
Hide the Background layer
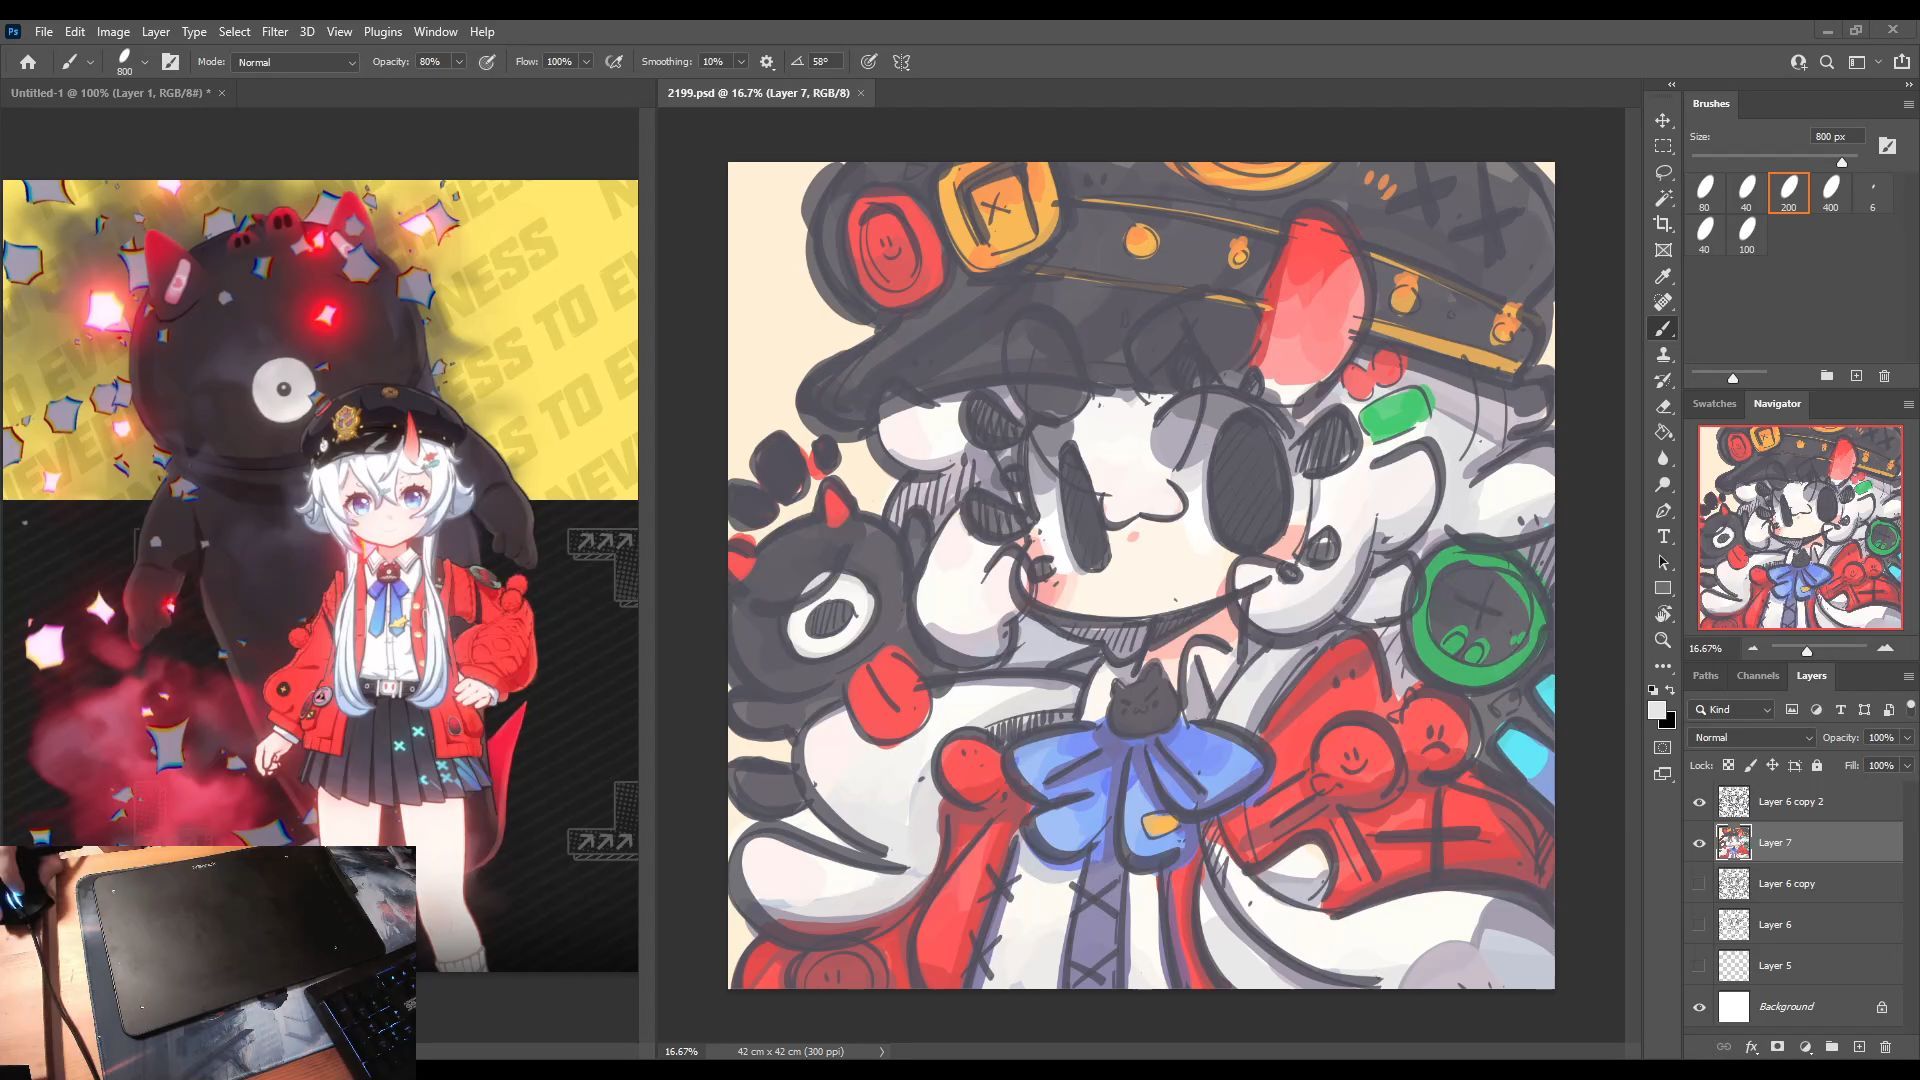pyautogui.click(x=1699, y=1007)
